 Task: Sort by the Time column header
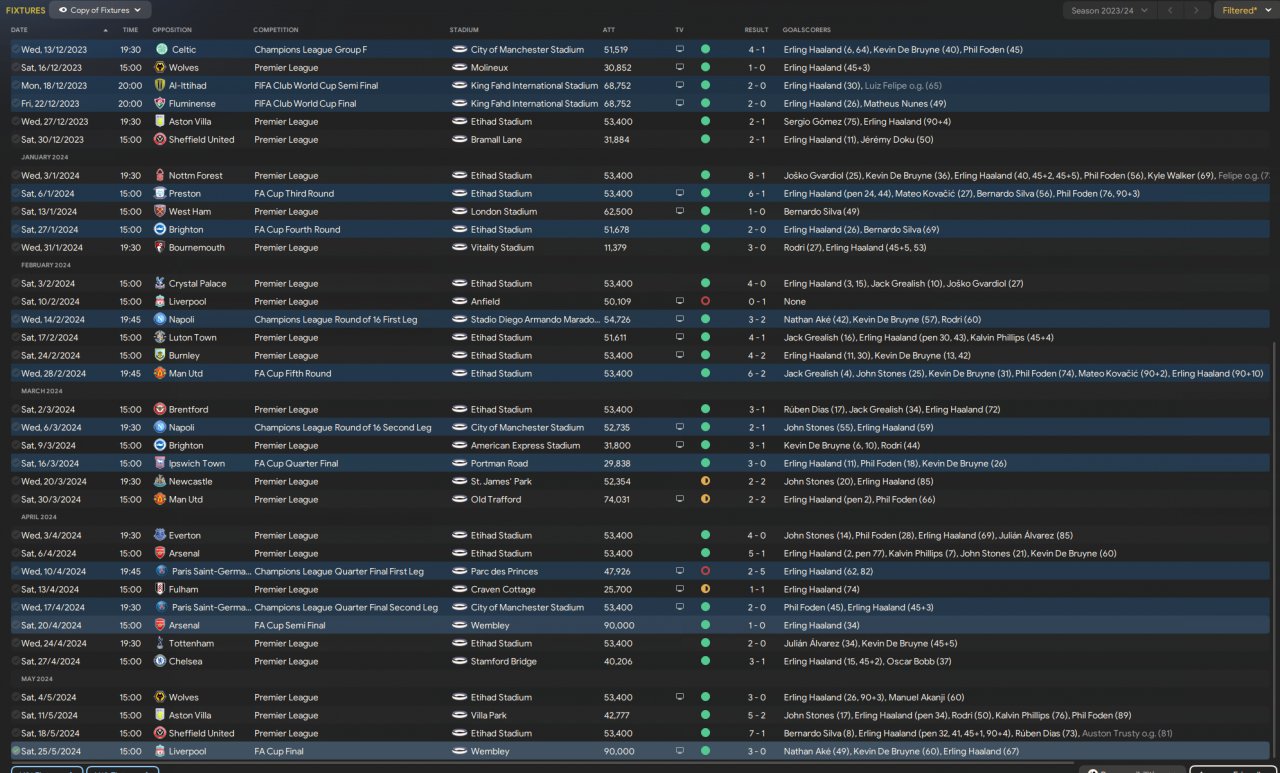(x=130, y=30)
